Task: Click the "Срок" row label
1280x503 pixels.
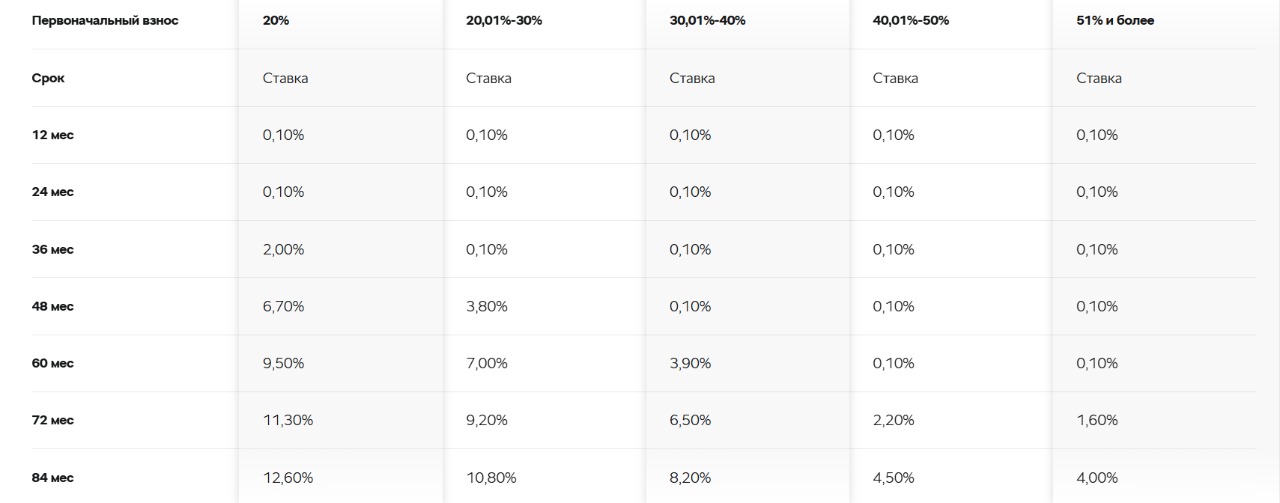Action: pyautogui.click(x=48, y=78)
